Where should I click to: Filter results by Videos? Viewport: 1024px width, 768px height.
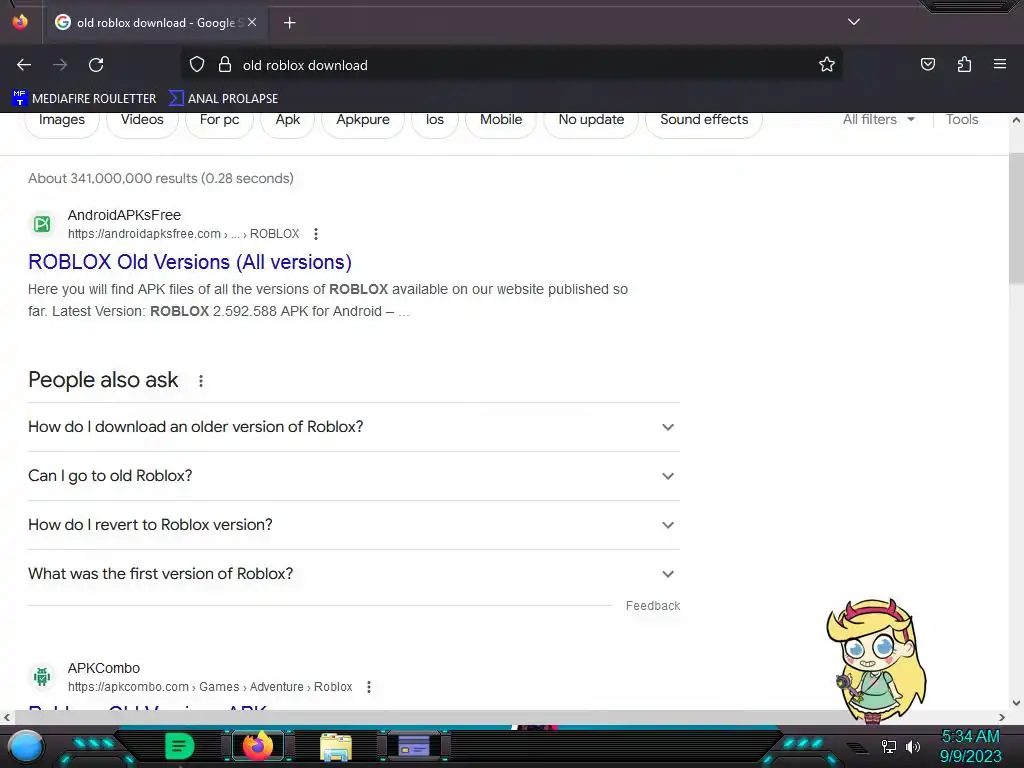[x=142, y=120]
